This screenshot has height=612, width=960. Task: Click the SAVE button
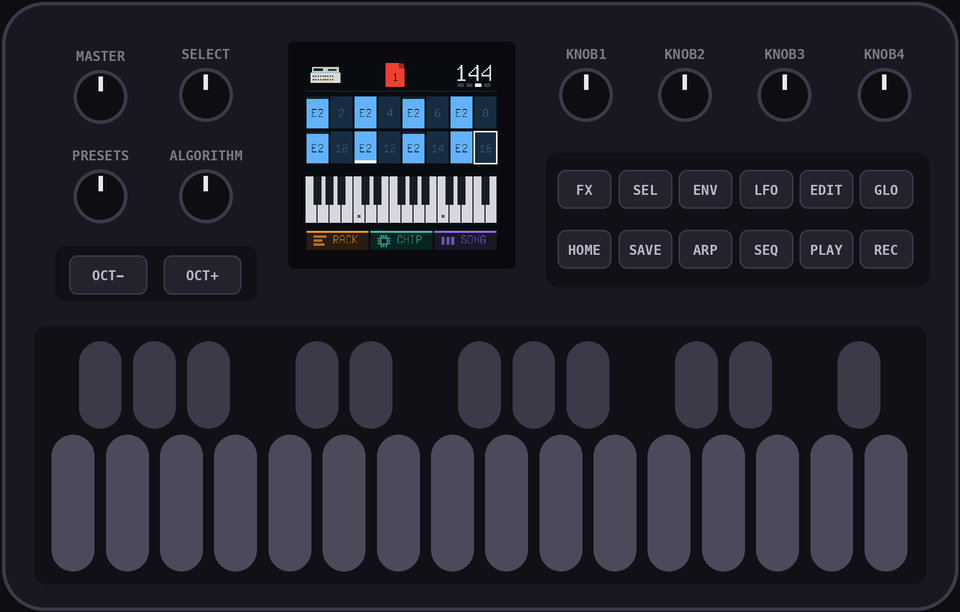click(x=645, y=250)
